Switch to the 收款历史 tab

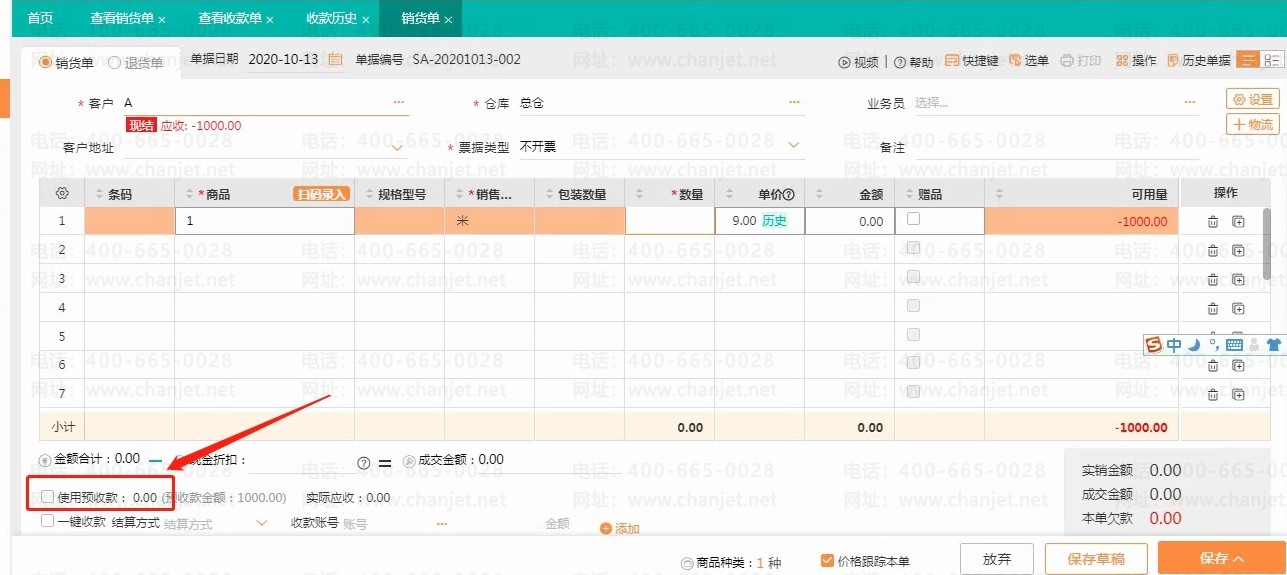tap(331, 18)
